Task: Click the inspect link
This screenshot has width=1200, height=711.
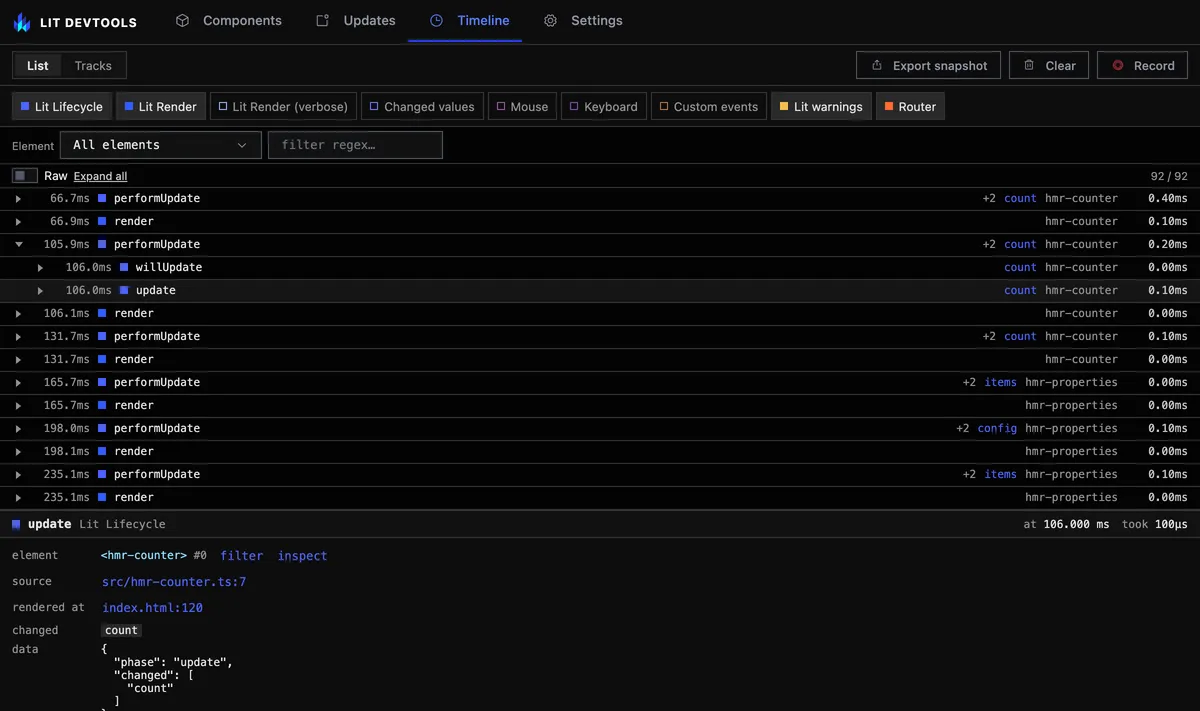Action: tap(303, 556)
